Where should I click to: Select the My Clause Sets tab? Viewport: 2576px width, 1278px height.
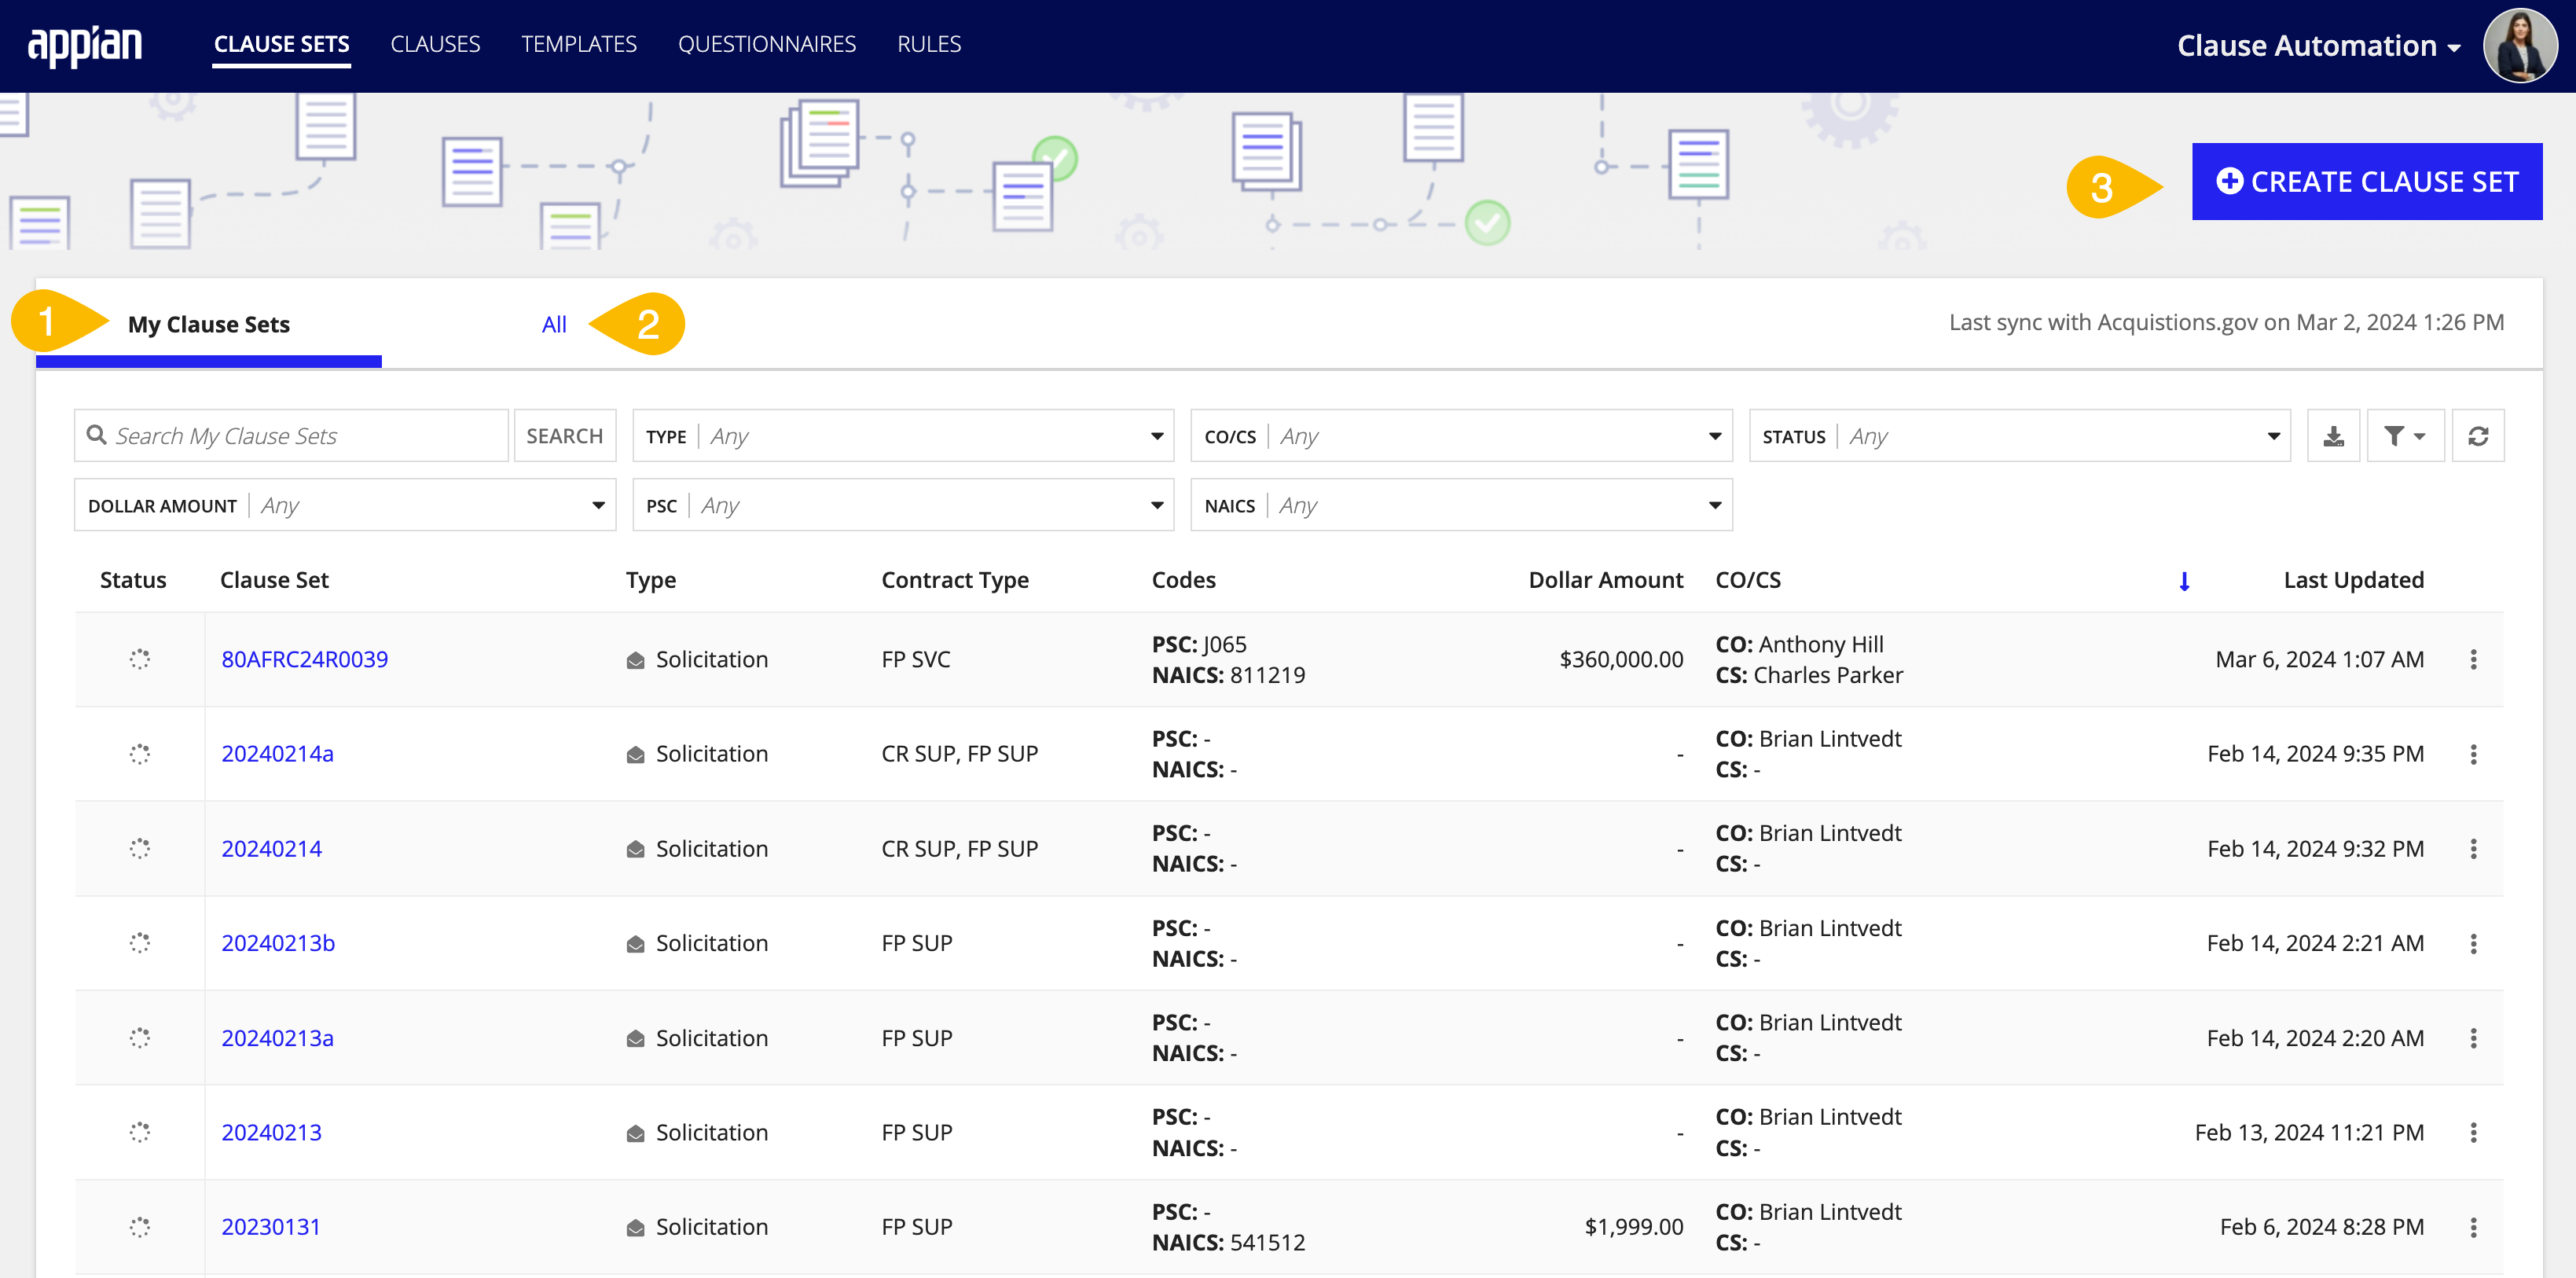tap(209, 325)
